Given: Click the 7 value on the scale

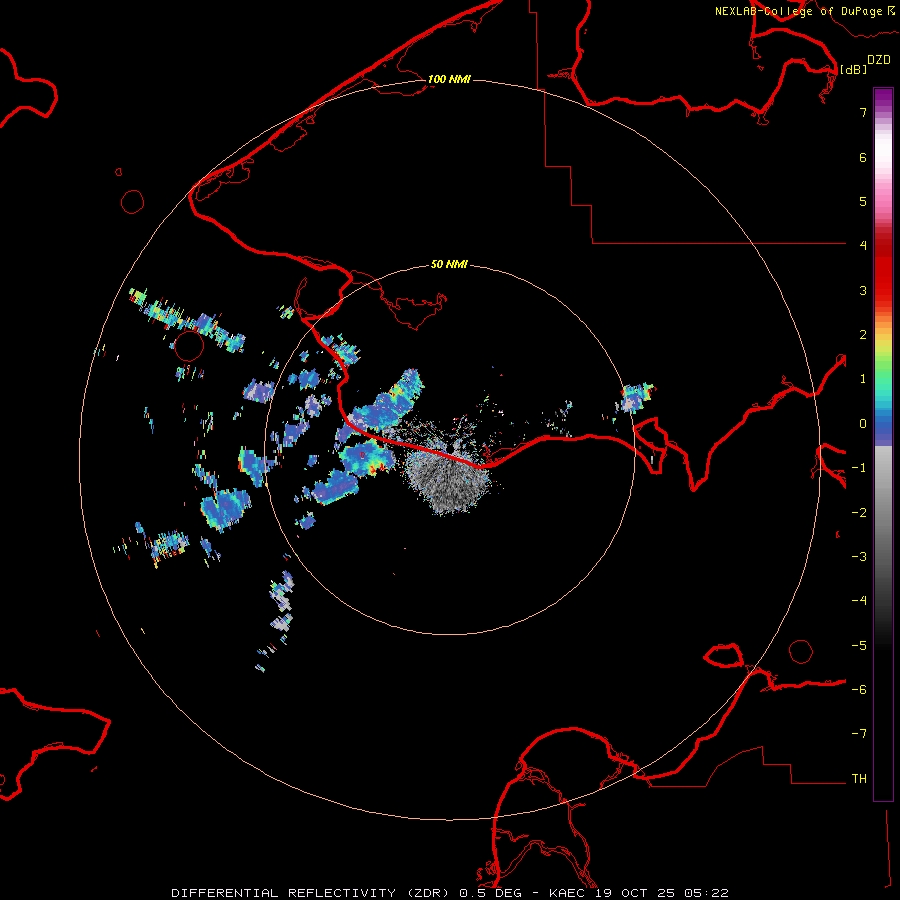Looking at the screenshot, I should click(x=863, y=112).
